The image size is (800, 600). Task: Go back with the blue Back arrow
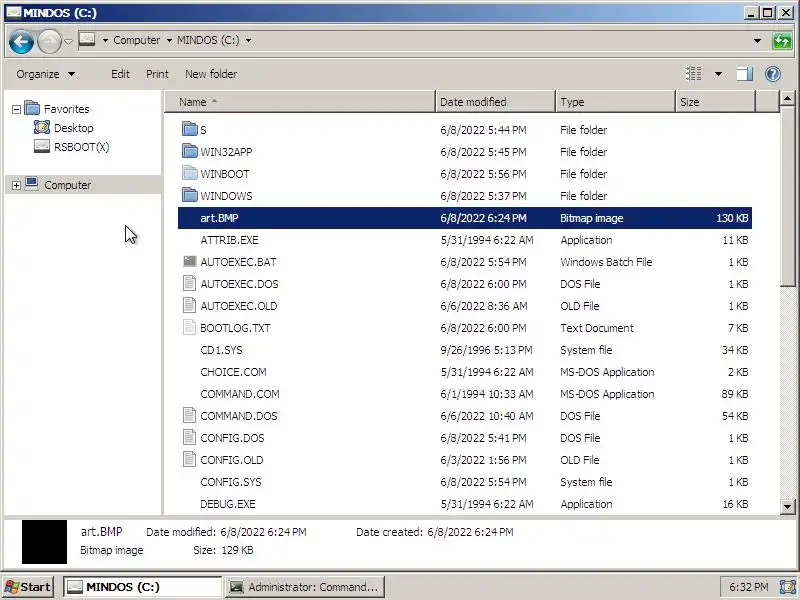[21, 42]
